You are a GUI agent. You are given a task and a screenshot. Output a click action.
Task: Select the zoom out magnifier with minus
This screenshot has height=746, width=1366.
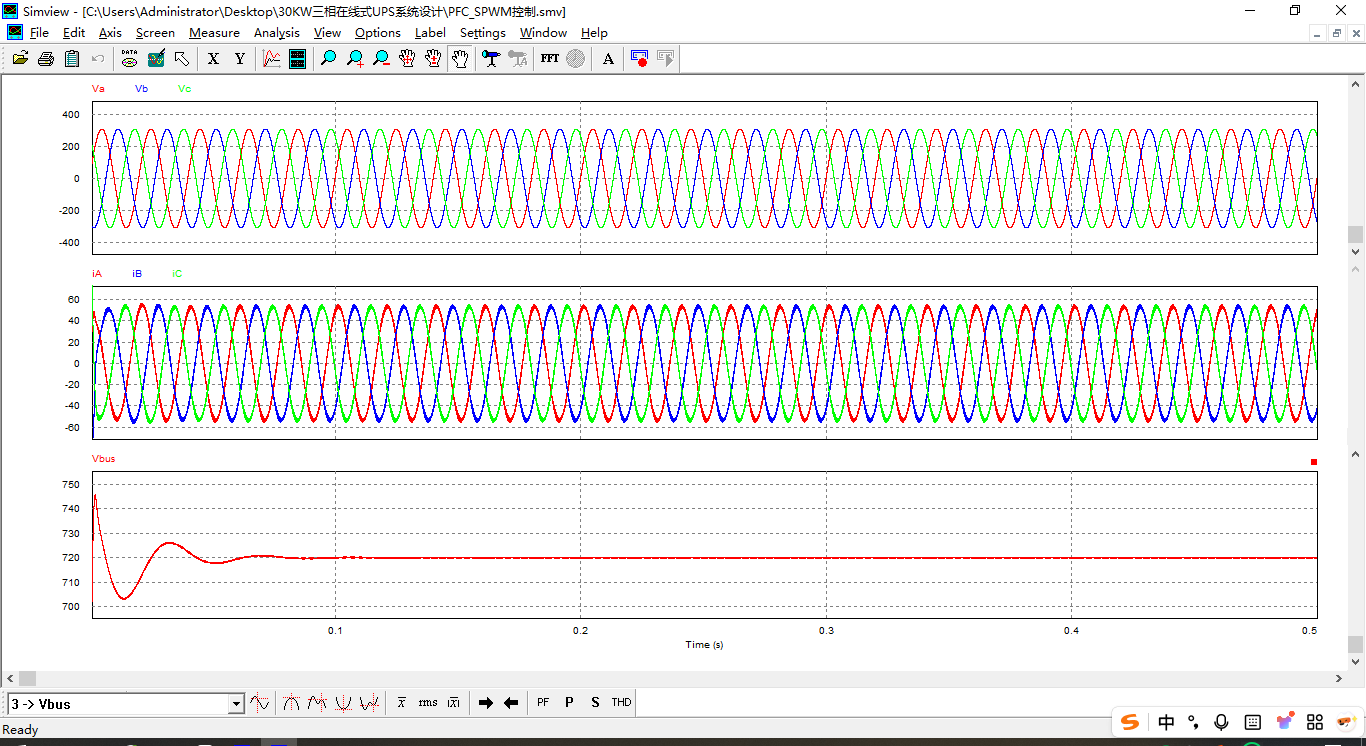coord(381,59)
